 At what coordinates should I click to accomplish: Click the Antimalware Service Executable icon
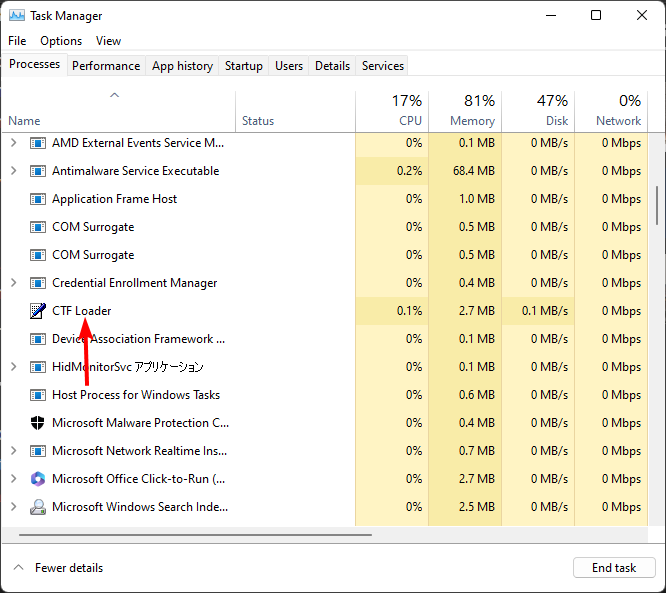pos(38,171)
